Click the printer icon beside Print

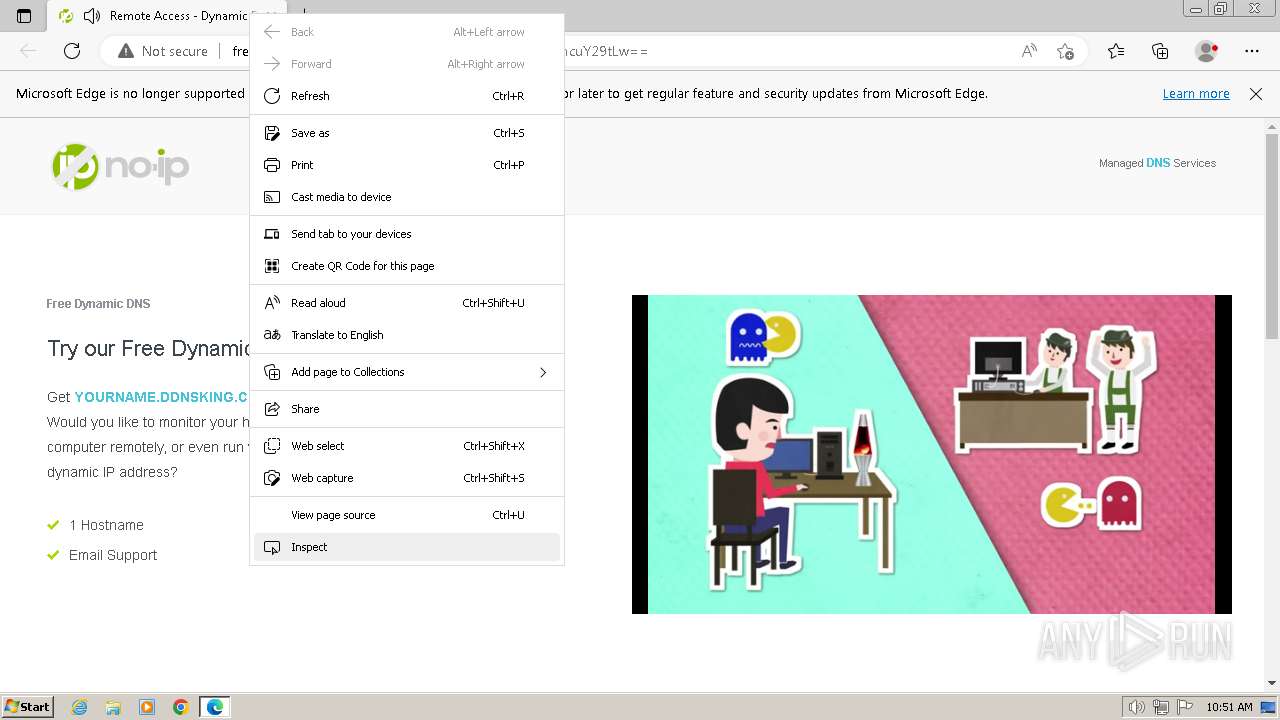tap(271, 165)
